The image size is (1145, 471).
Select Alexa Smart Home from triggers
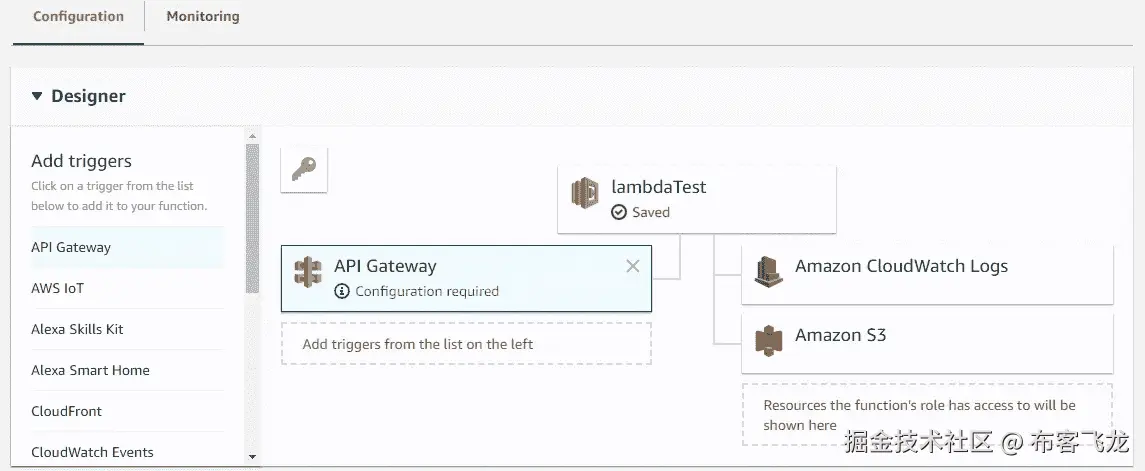(x=90, y=370)
